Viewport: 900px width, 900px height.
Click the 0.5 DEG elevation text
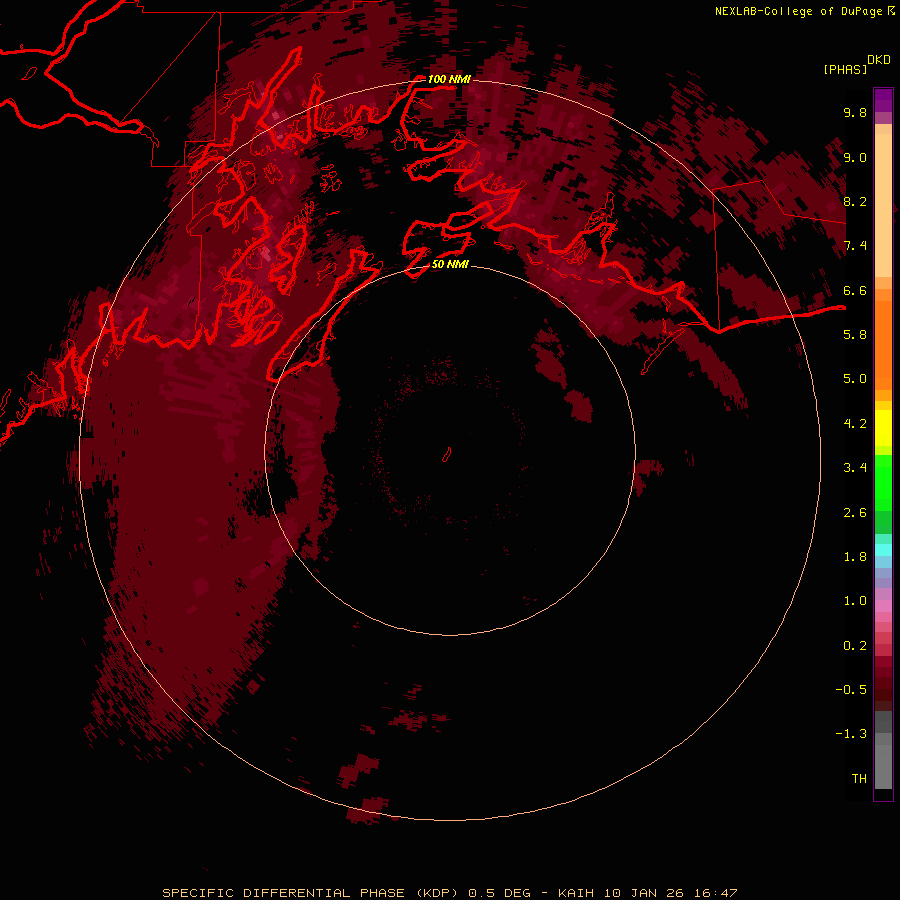pos(499,893)
